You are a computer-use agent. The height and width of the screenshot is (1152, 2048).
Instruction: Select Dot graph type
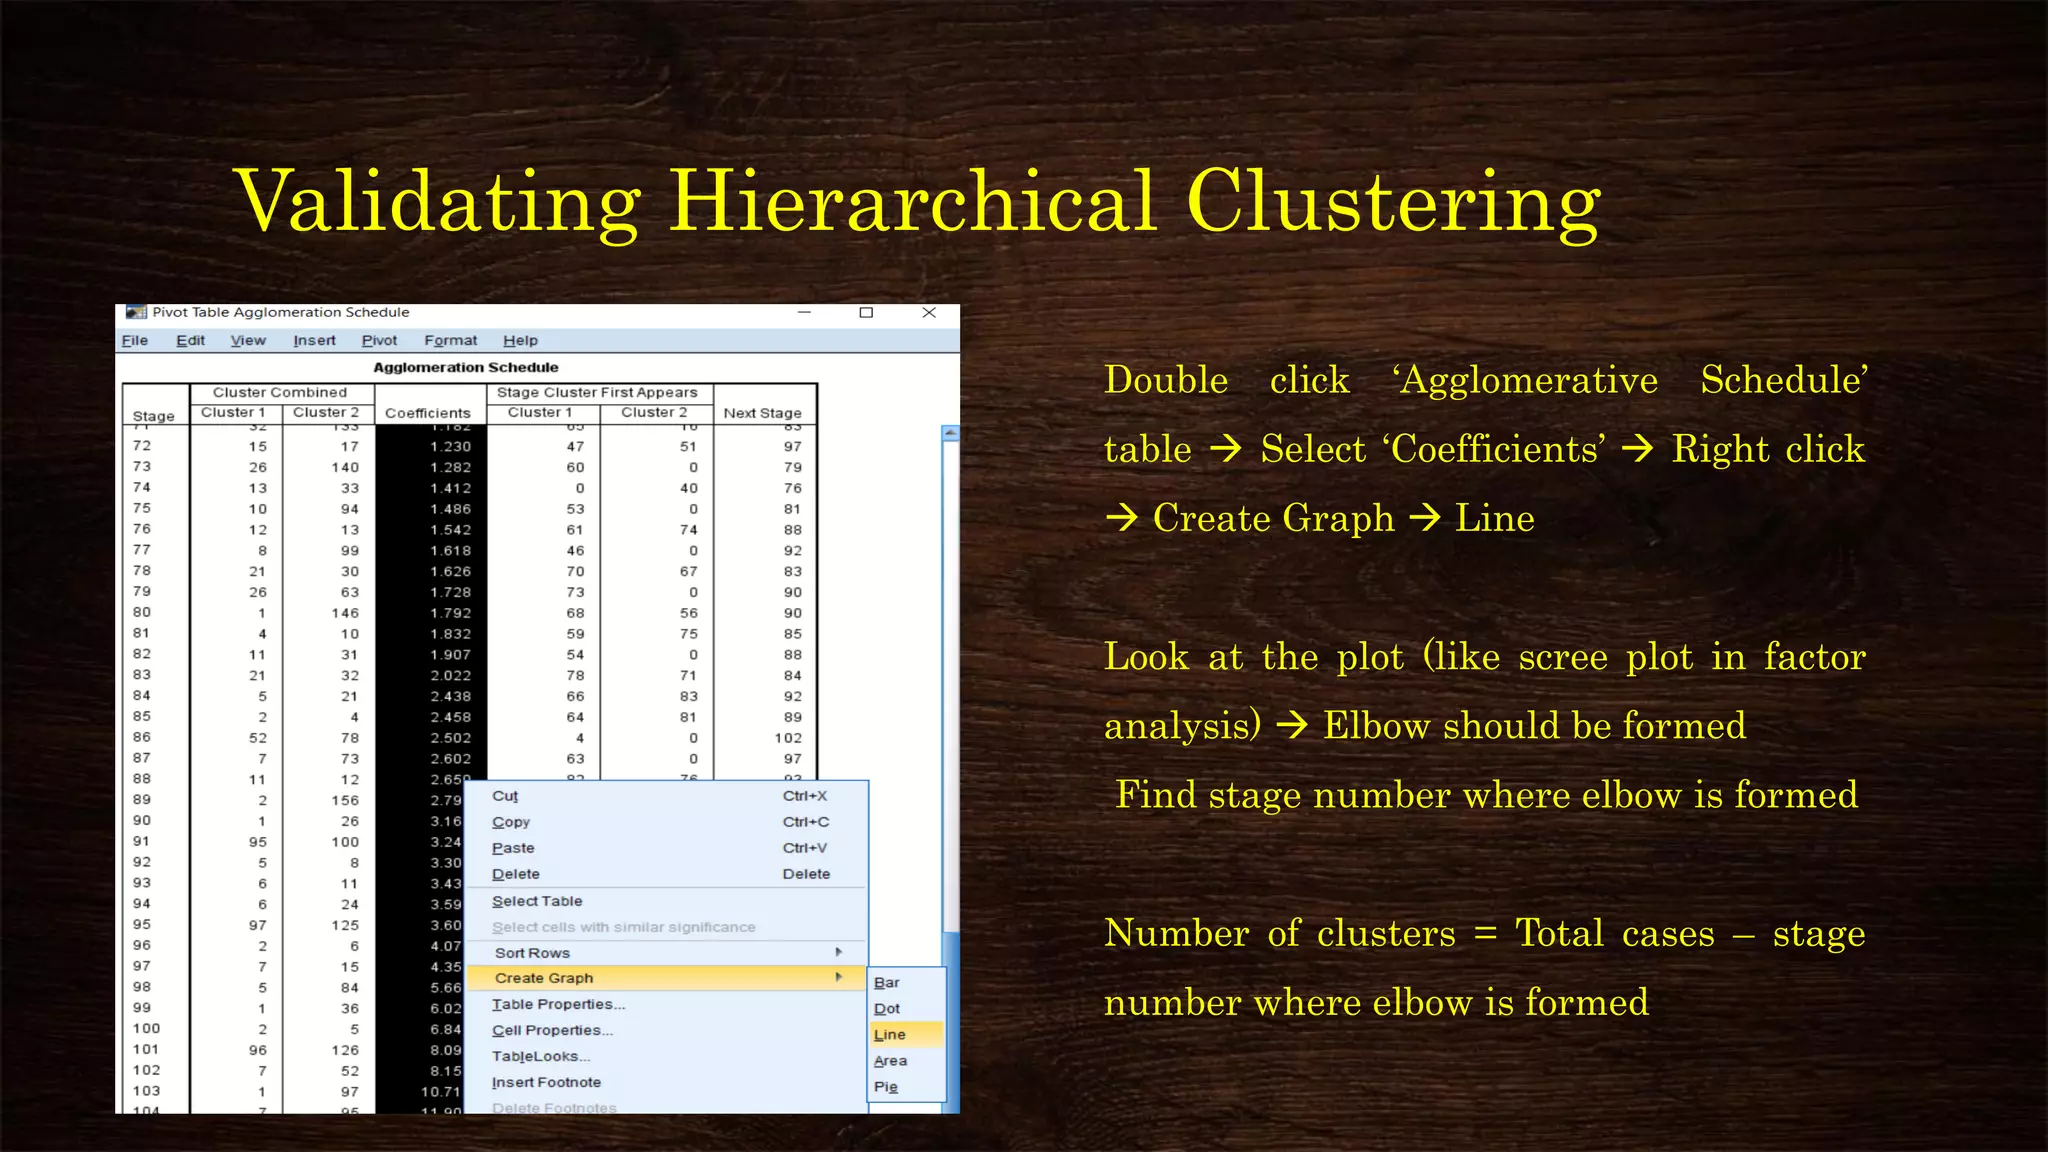coord(906,1009)
